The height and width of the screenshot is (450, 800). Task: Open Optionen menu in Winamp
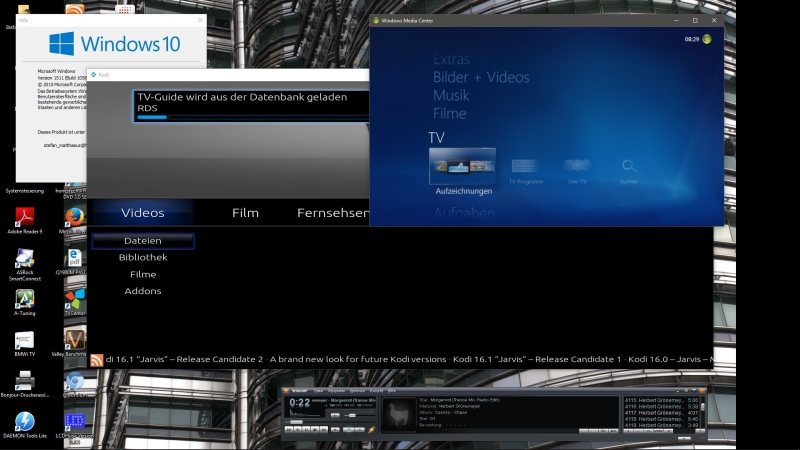[357, 391]
